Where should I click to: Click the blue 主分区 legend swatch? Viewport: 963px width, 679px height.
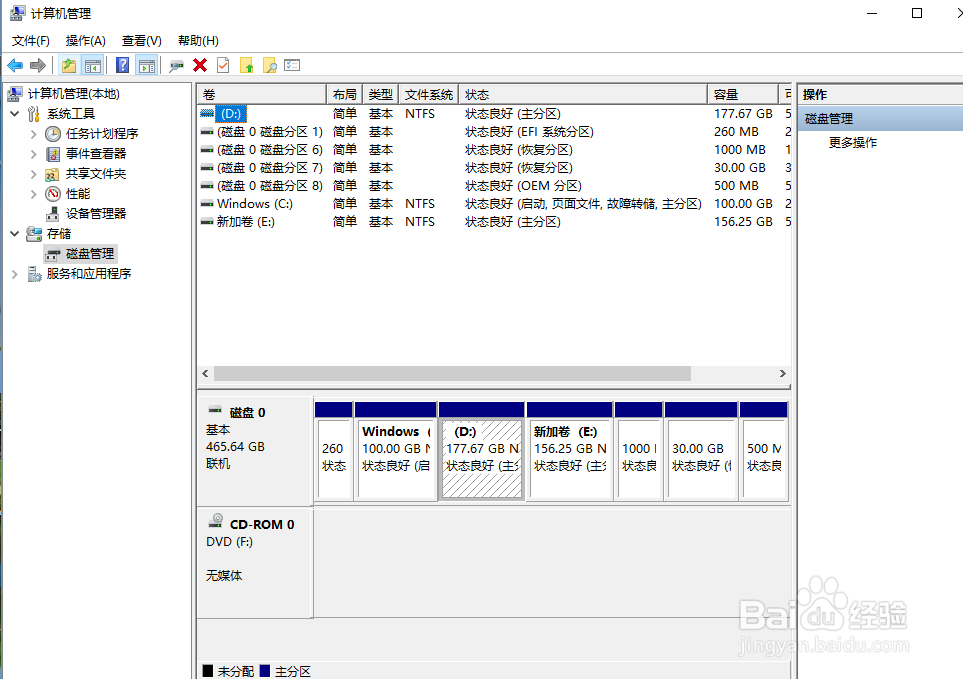(265, 670)
